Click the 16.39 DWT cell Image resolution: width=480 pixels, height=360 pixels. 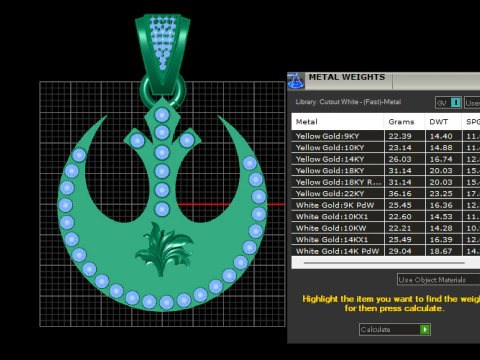tap(444, 239)
